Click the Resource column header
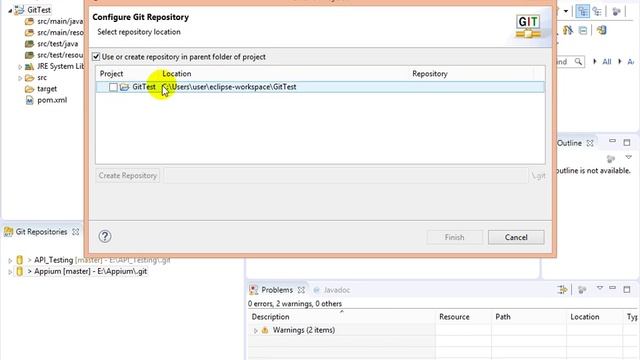This screenshot has width=640, height=360. click(454, 317)
